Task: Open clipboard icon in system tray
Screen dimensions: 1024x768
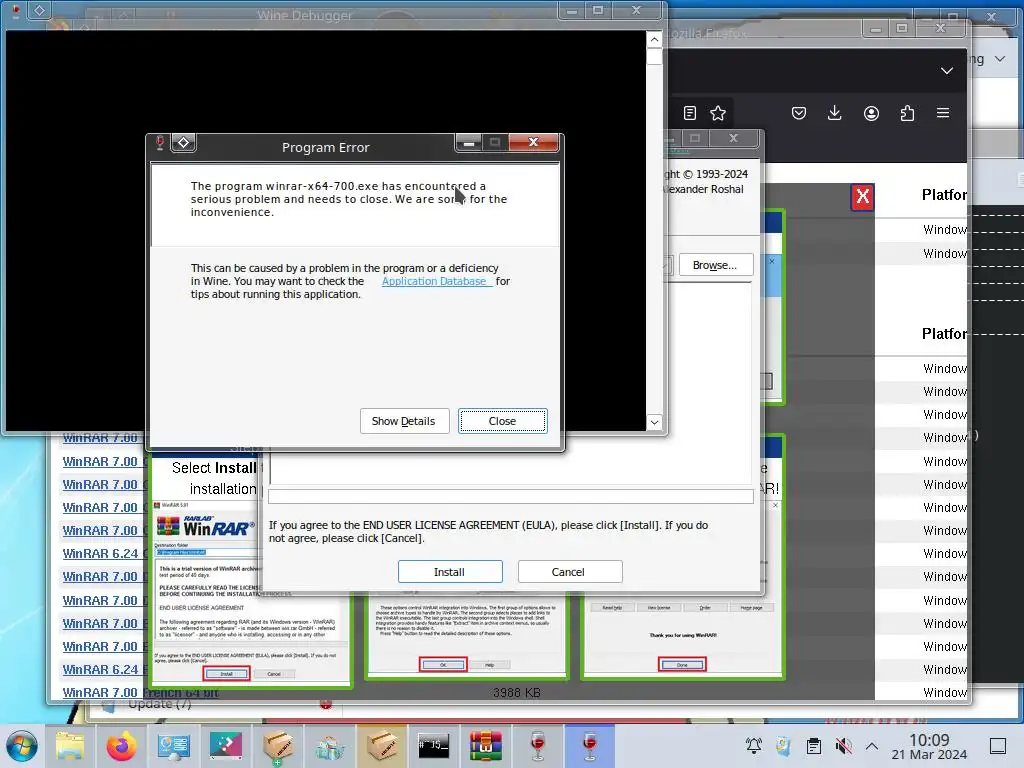Action: [814, 746]
